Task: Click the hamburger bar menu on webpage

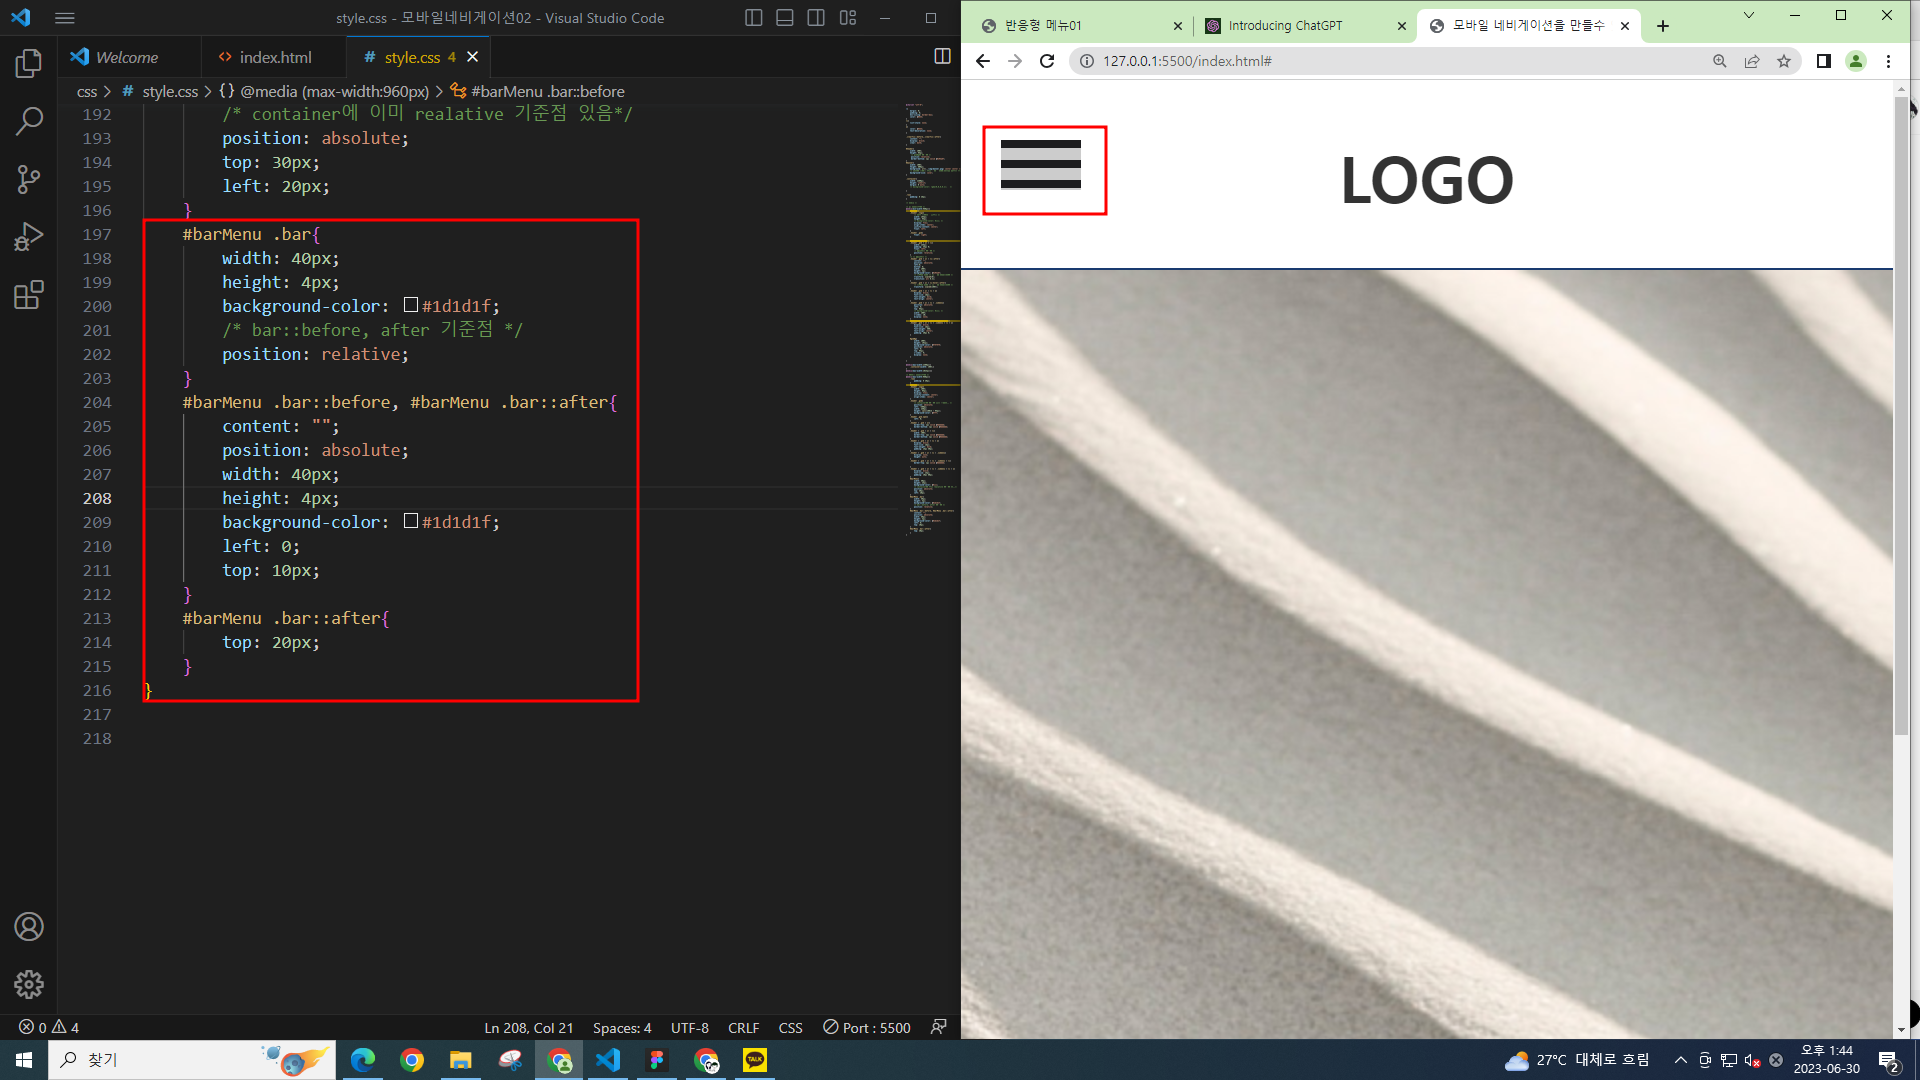Action: click(x=1041, y=165)
